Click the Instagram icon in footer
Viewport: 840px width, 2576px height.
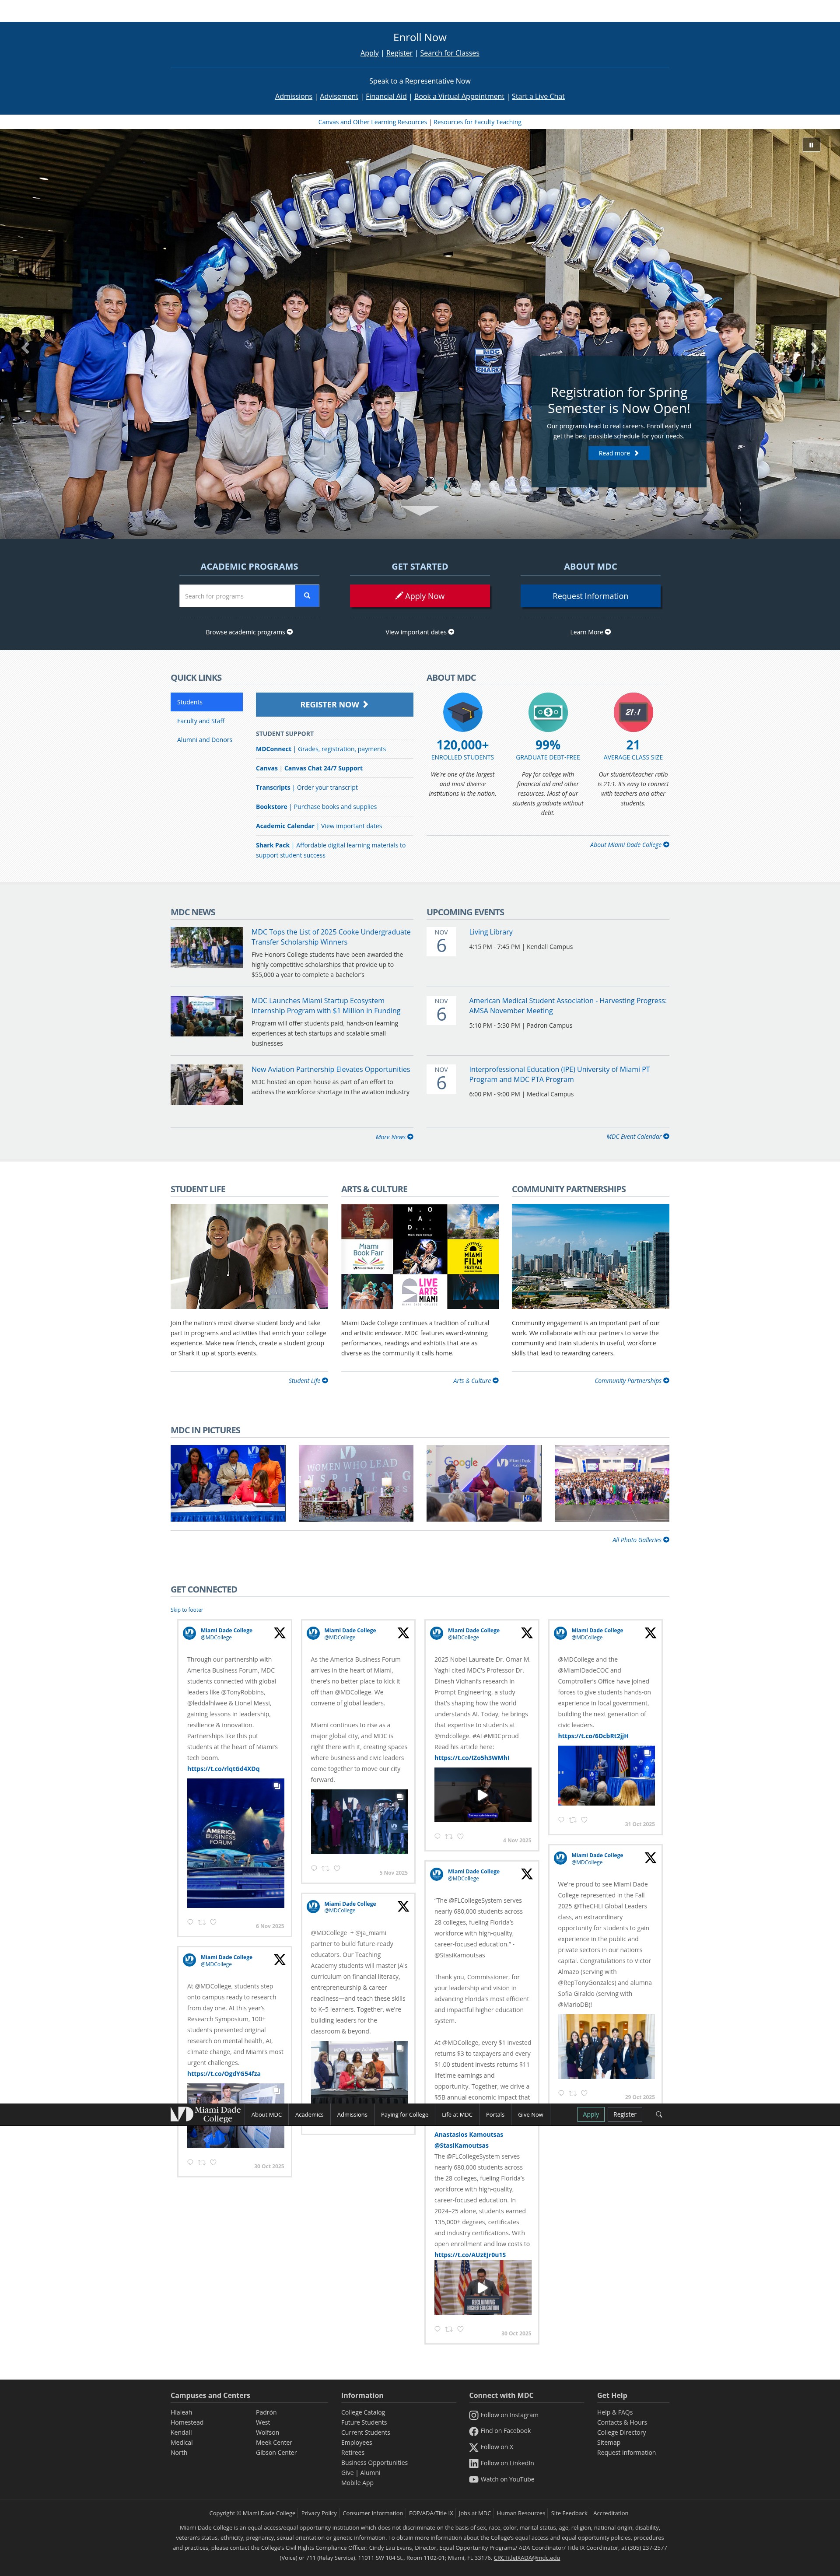click(473, 2415)
